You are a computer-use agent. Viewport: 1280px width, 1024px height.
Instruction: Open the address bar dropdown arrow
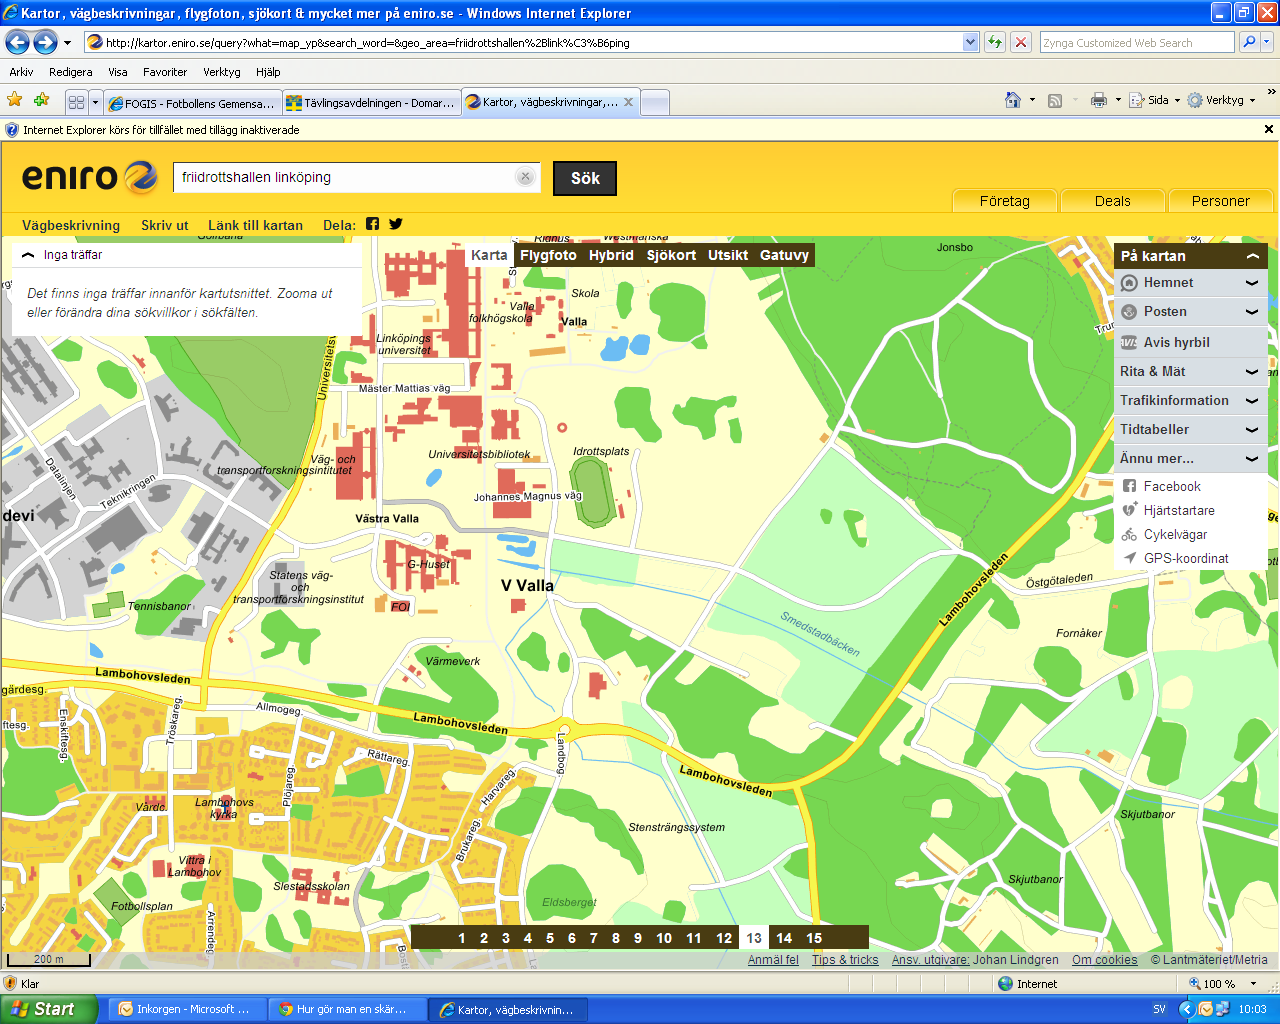(x=970, y=42)
